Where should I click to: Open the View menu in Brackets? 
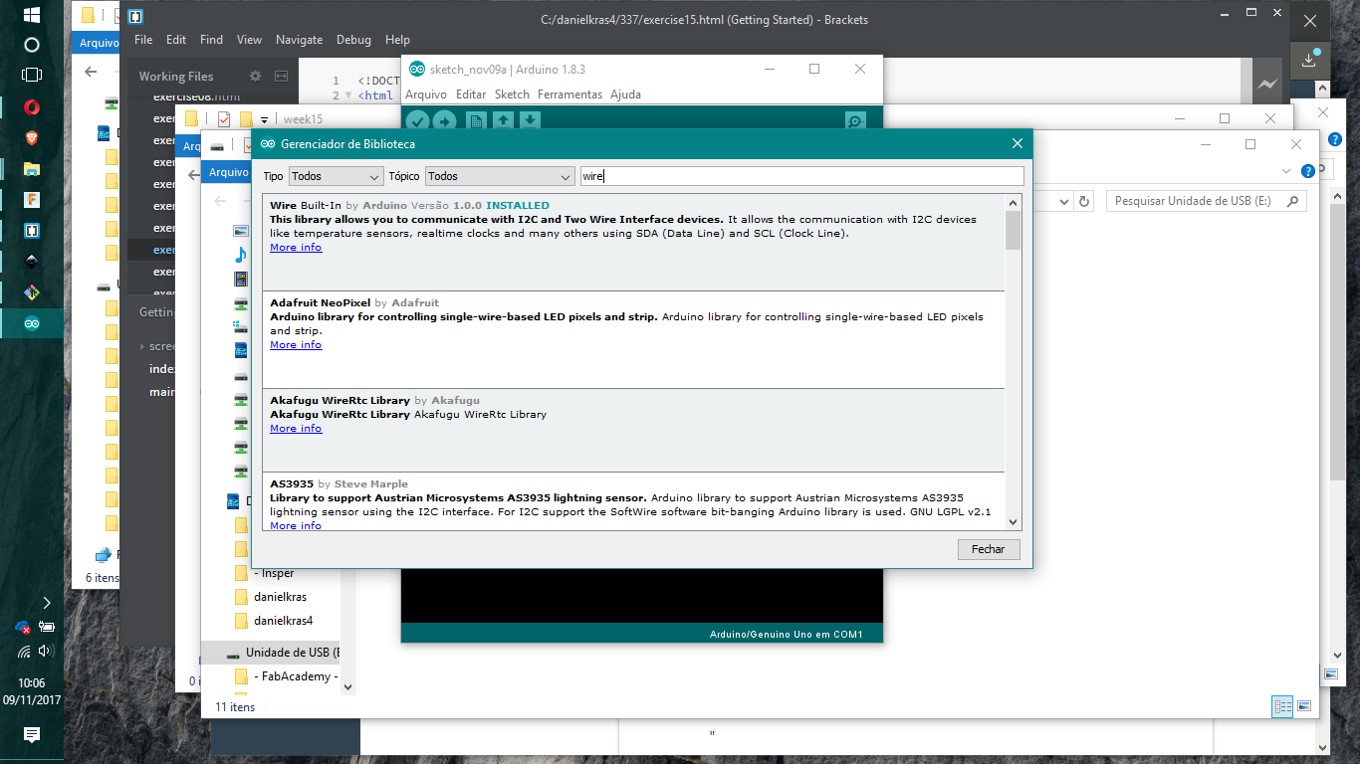249,40
